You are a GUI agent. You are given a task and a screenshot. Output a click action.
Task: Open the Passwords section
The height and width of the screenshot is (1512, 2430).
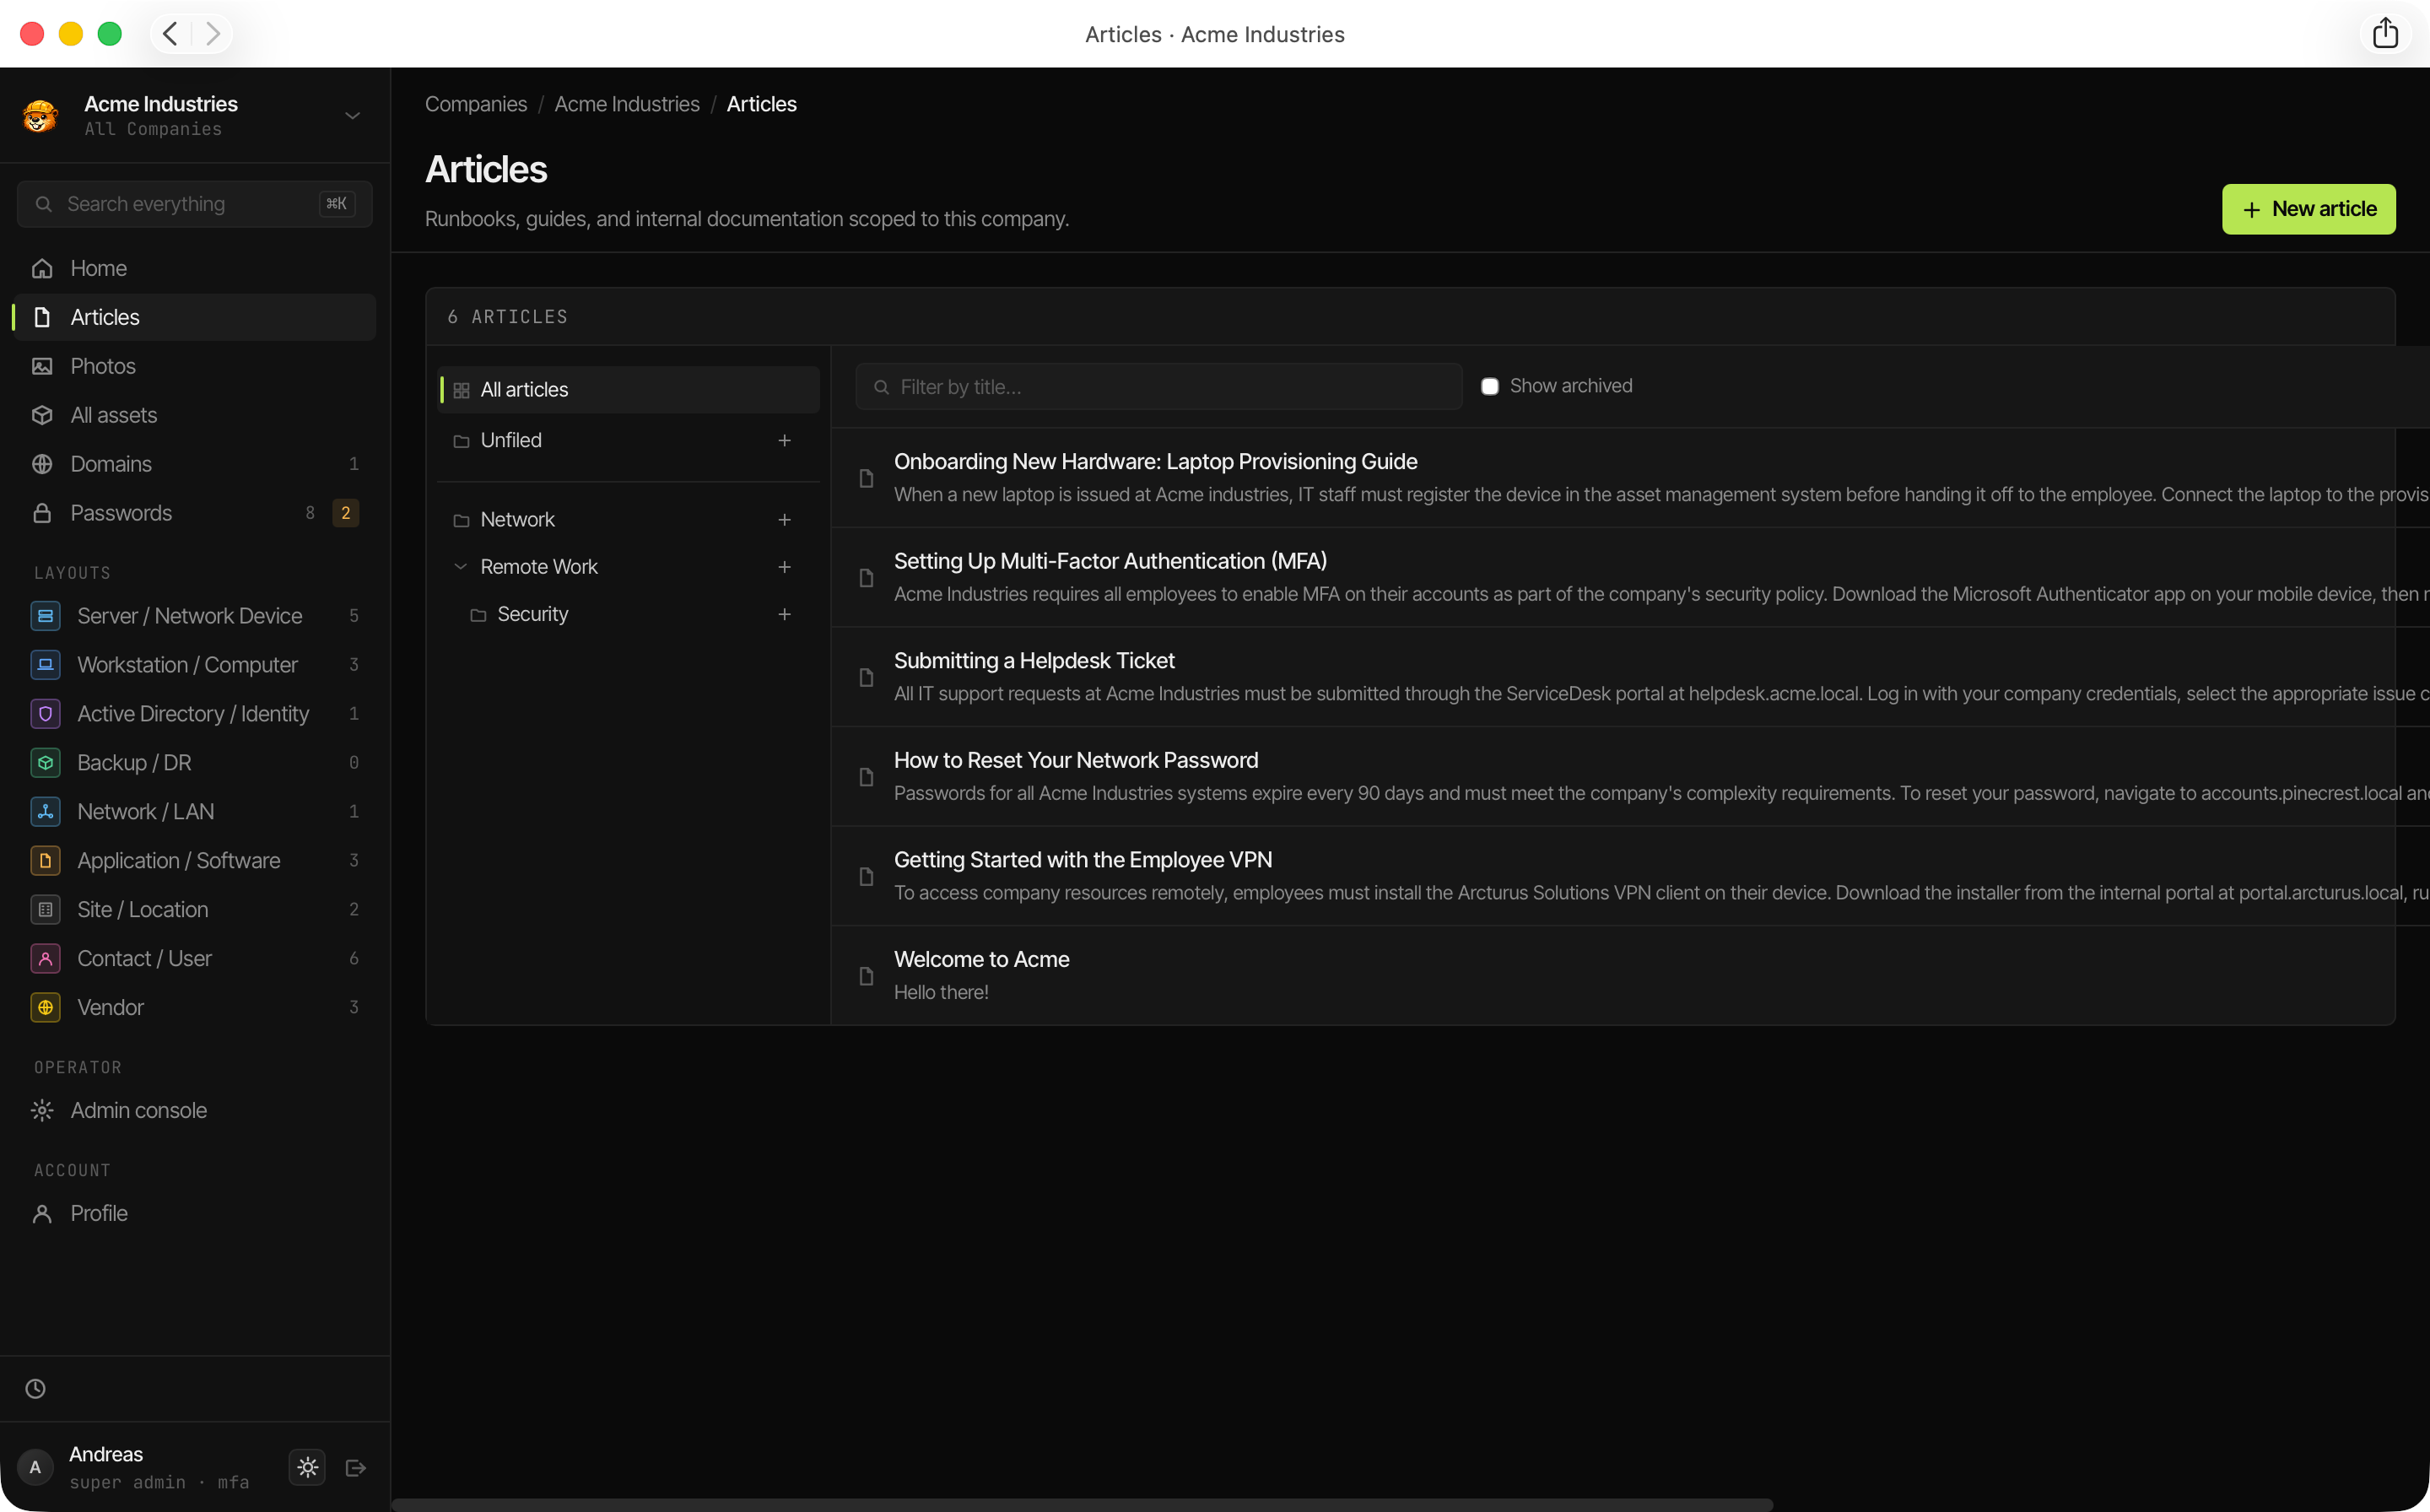pyautogui.click(x=194, y=513)
